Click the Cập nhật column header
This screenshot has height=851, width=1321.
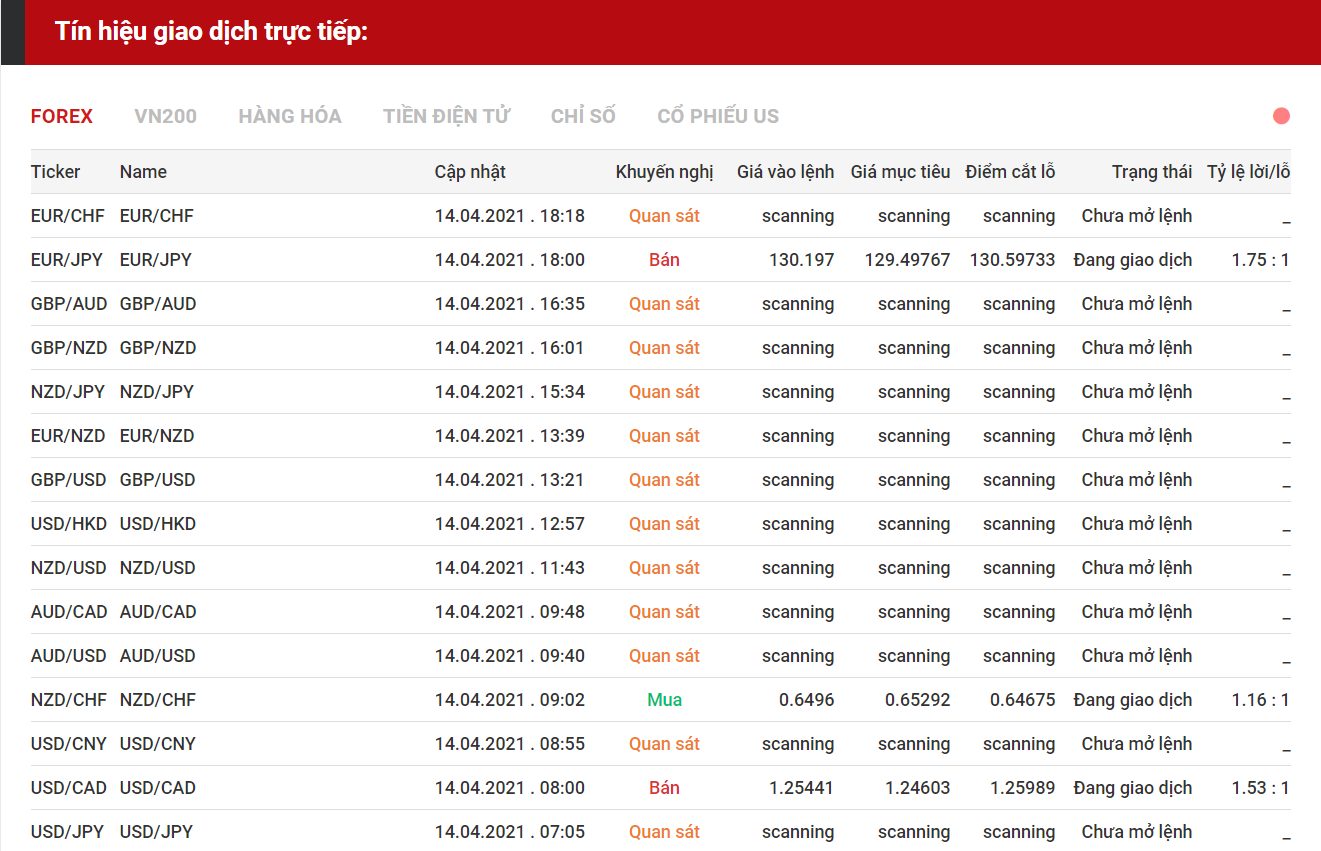click(x=470, y=172)
